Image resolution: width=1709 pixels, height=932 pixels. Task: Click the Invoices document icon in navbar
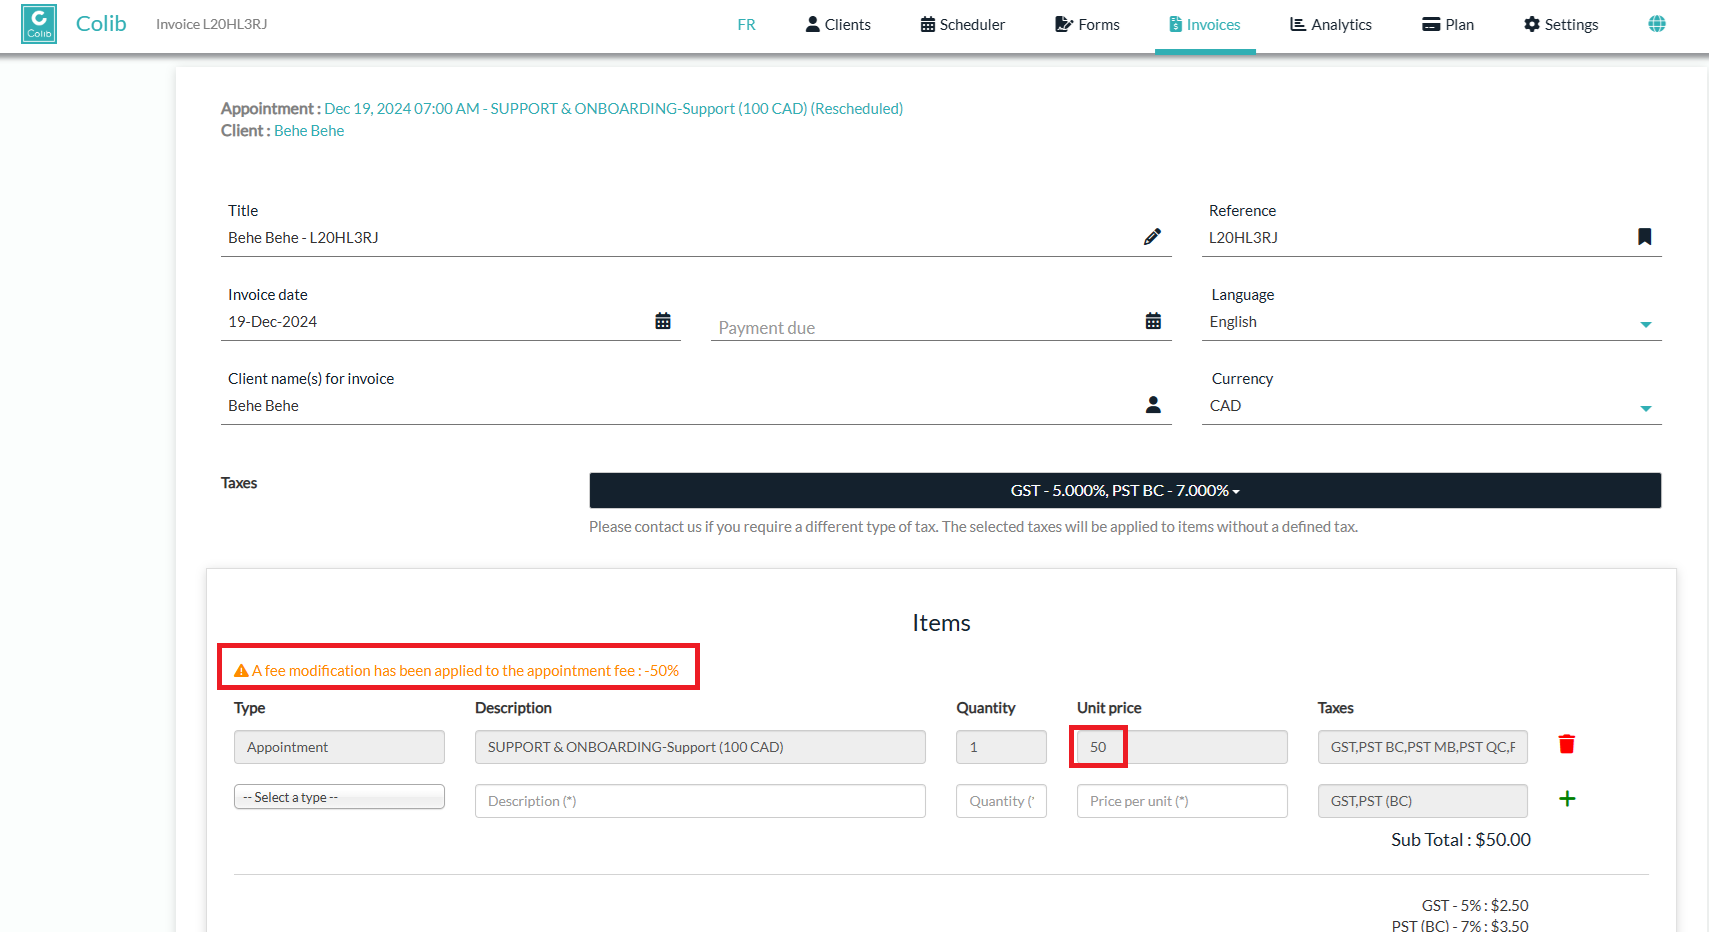1175,24
